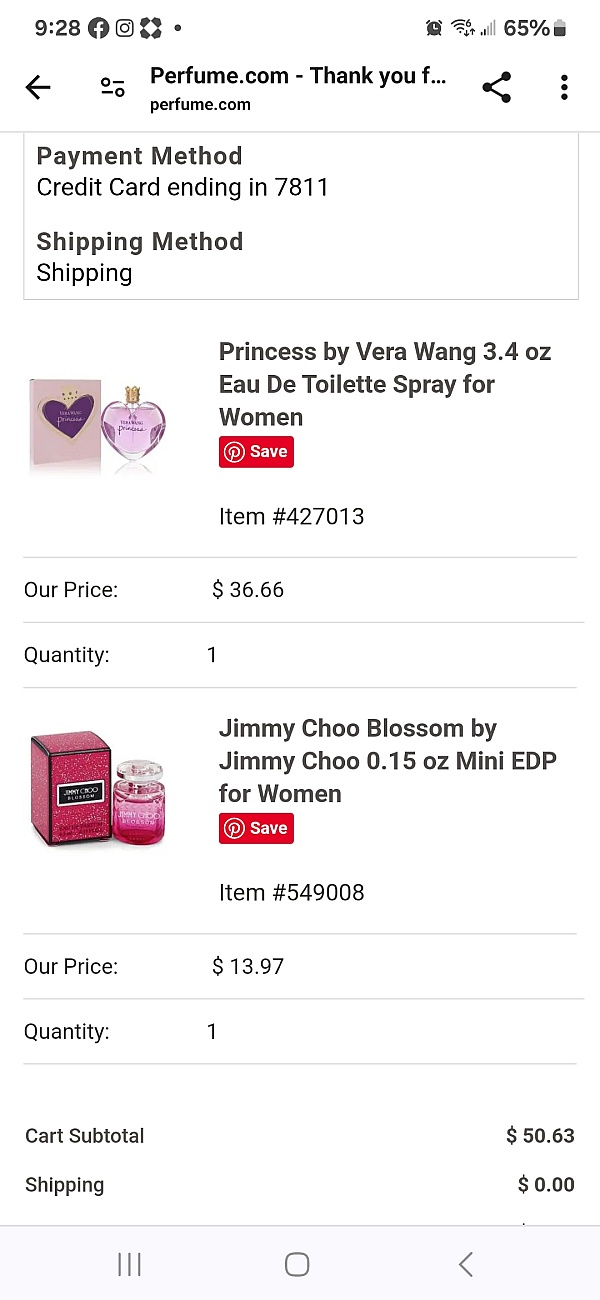The width and height of the screenshot is (600, 1300).
Task: Save the Vera Wang Princess item to Pinterest
Action: [x=256, y=452]
